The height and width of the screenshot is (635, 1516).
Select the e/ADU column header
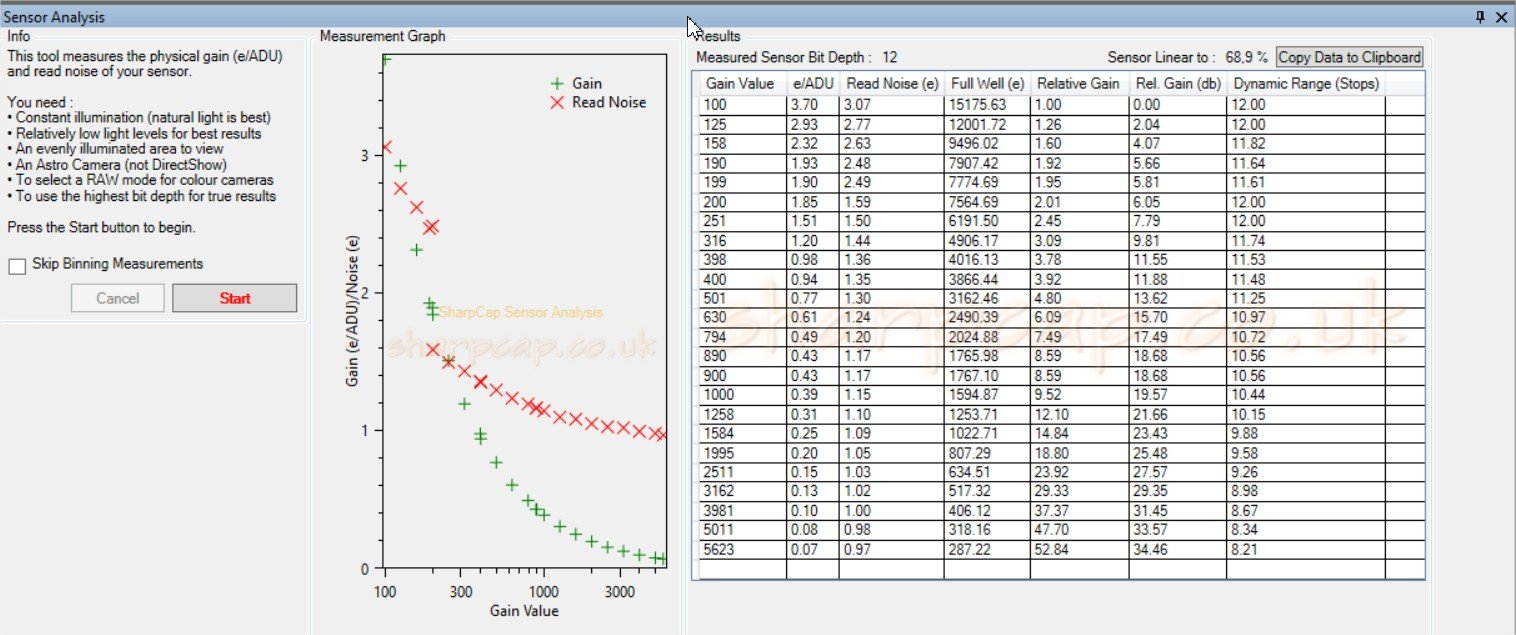[x=813, y=83]
